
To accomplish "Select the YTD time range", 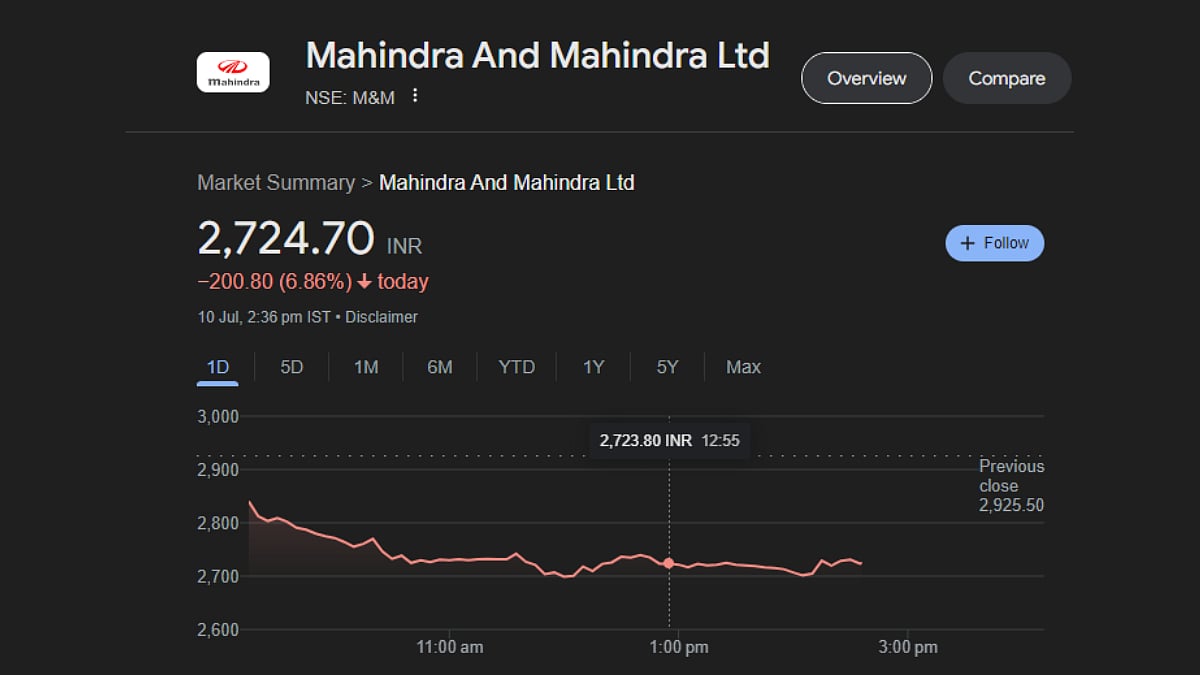I will 516,366.
